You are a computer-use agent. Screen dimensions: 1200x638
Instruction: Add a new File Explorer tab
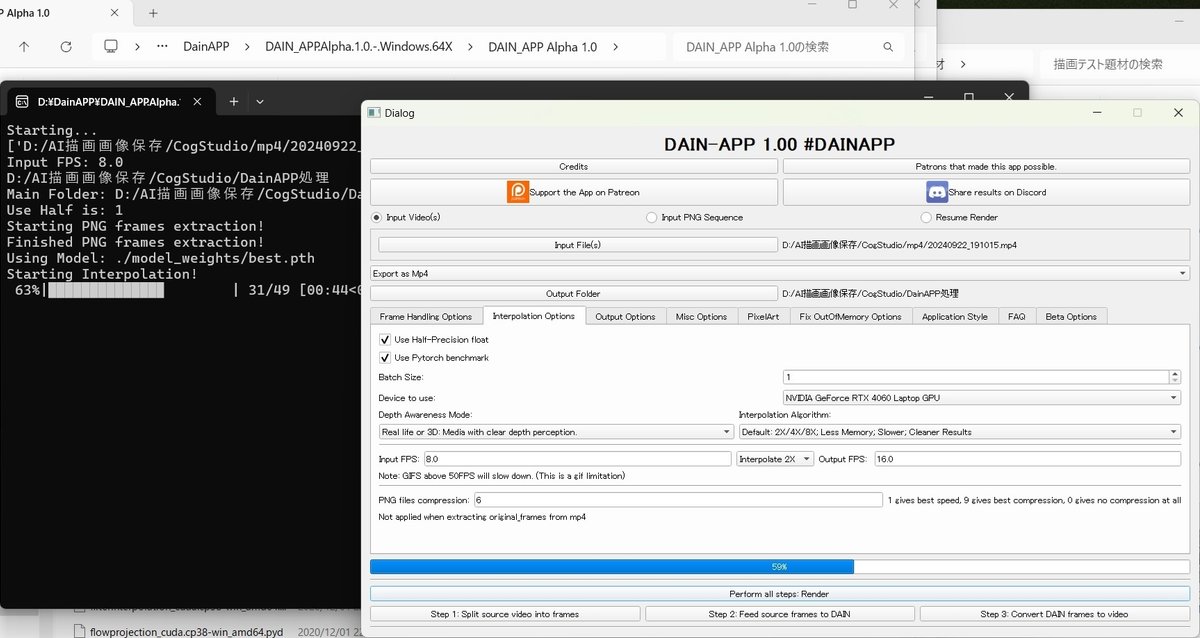click(x=153, y=13)
